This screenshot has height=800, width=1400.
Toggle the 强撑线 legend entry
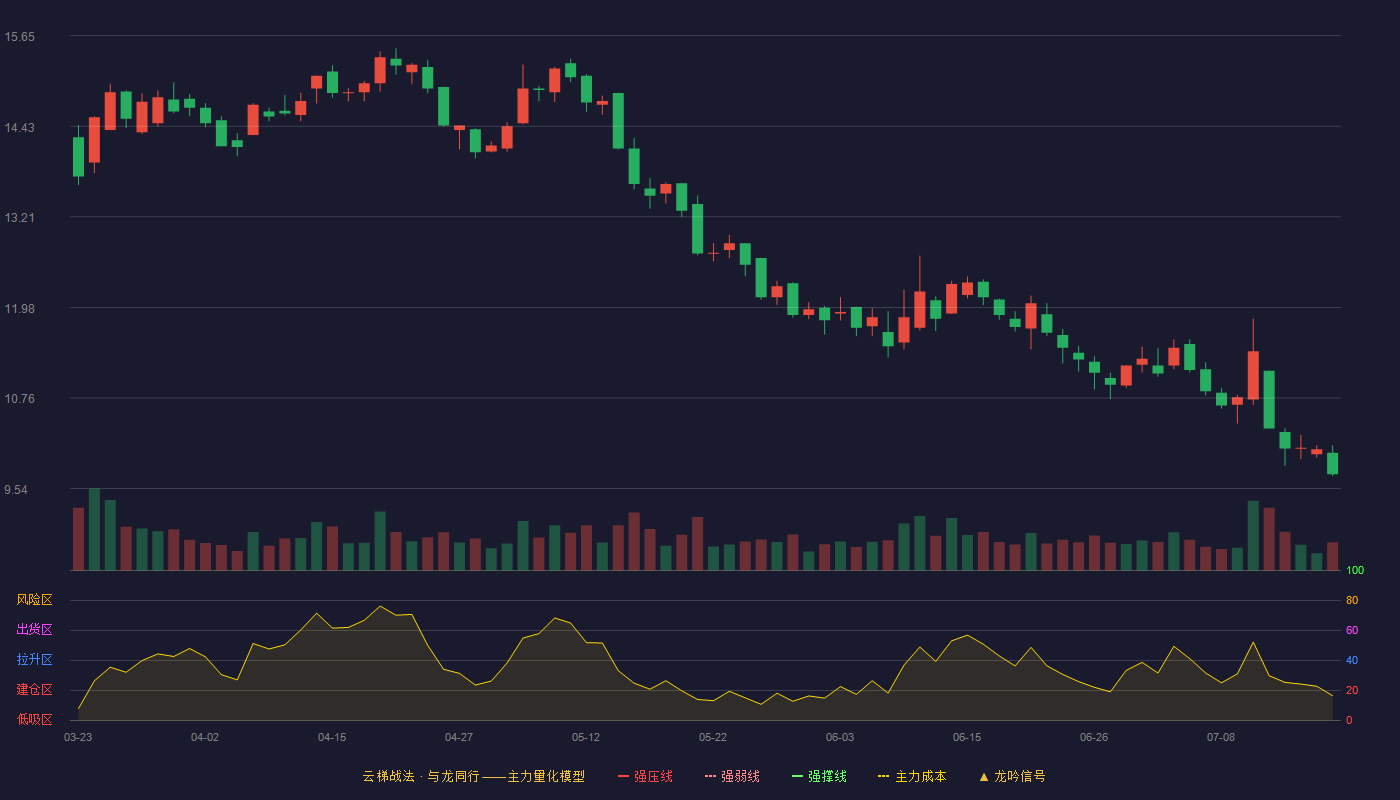819,776
